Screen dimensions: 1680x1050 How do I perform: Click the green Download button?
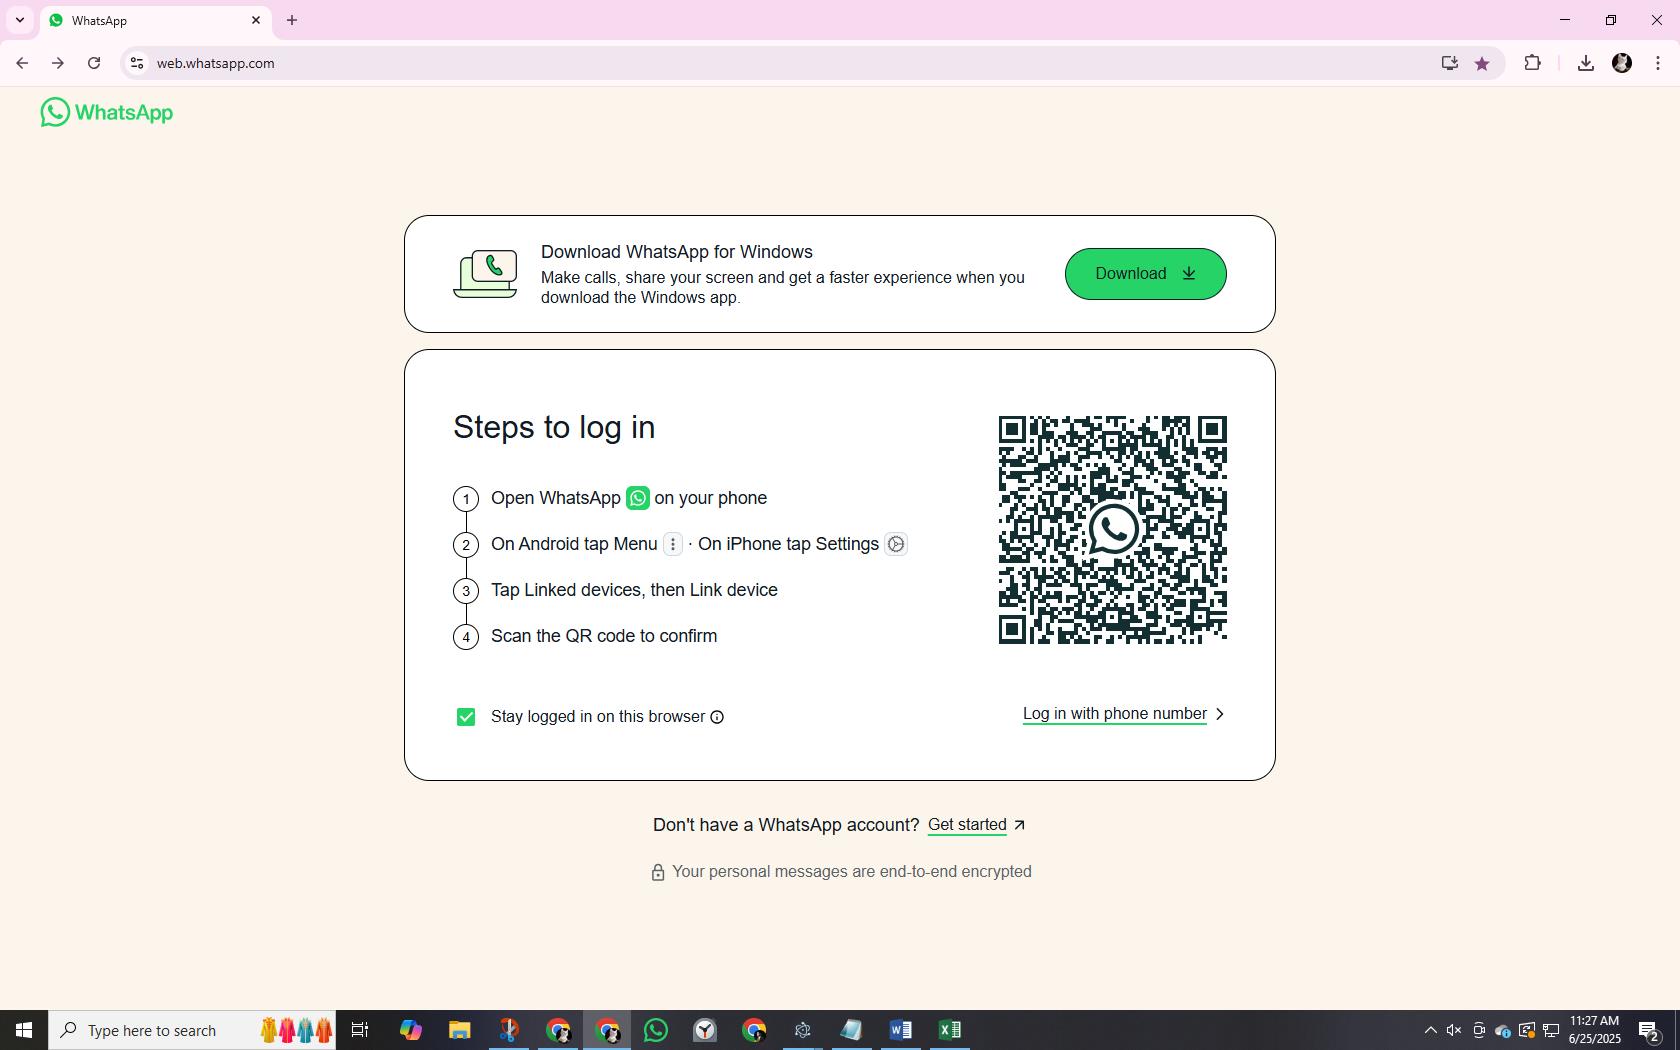tap(1145, 274)
